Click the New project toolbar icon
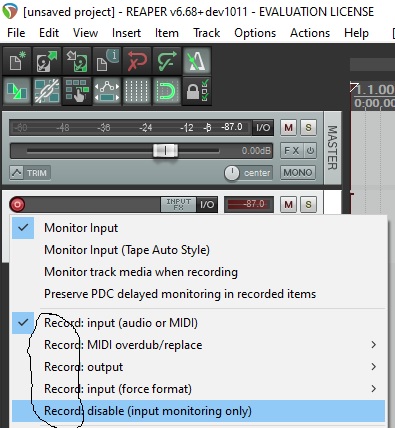Screen dimensions: 395x428 [17, 61]
